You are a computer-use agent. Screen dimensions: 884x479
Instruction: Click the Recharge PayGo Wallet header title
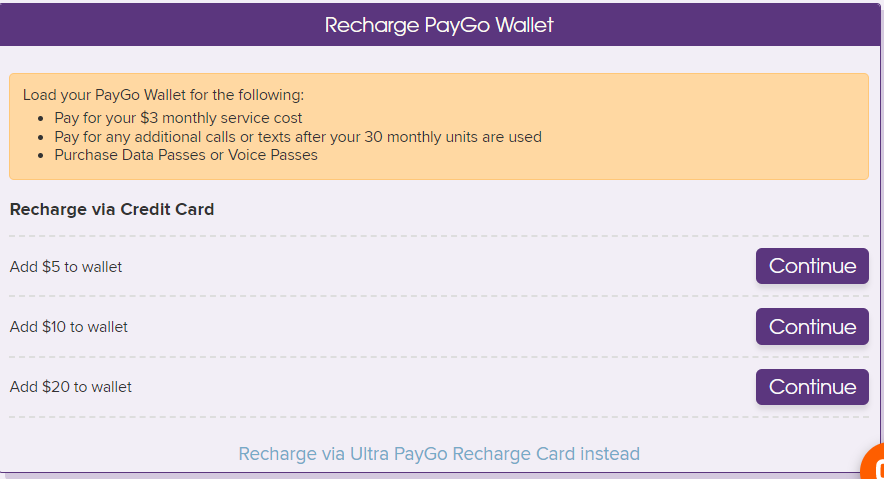(439, 25)
